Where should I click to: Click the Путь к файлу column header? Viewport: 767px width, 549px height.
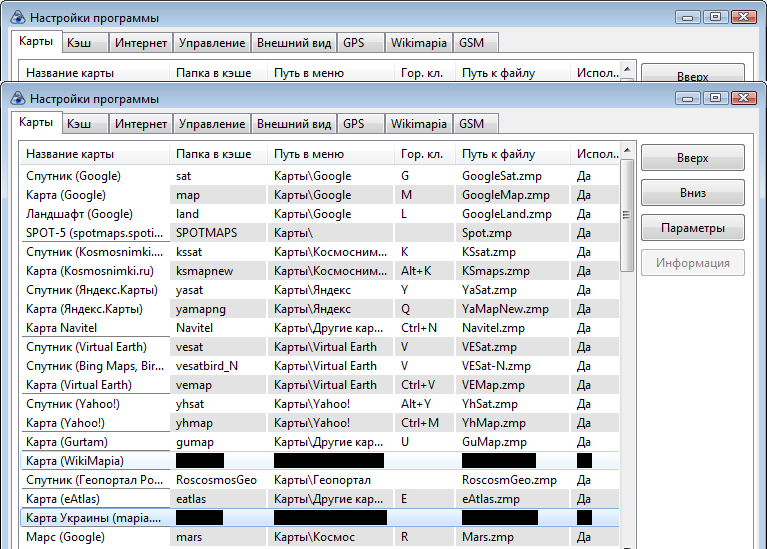[498, 154]
